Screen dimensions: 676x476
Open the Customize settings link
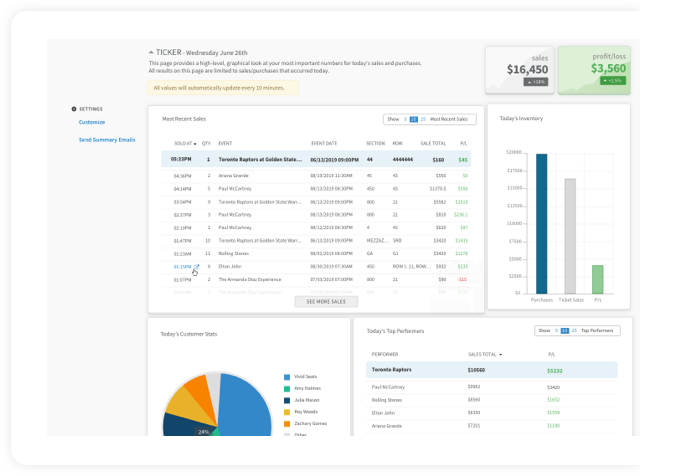pos(92,122)
